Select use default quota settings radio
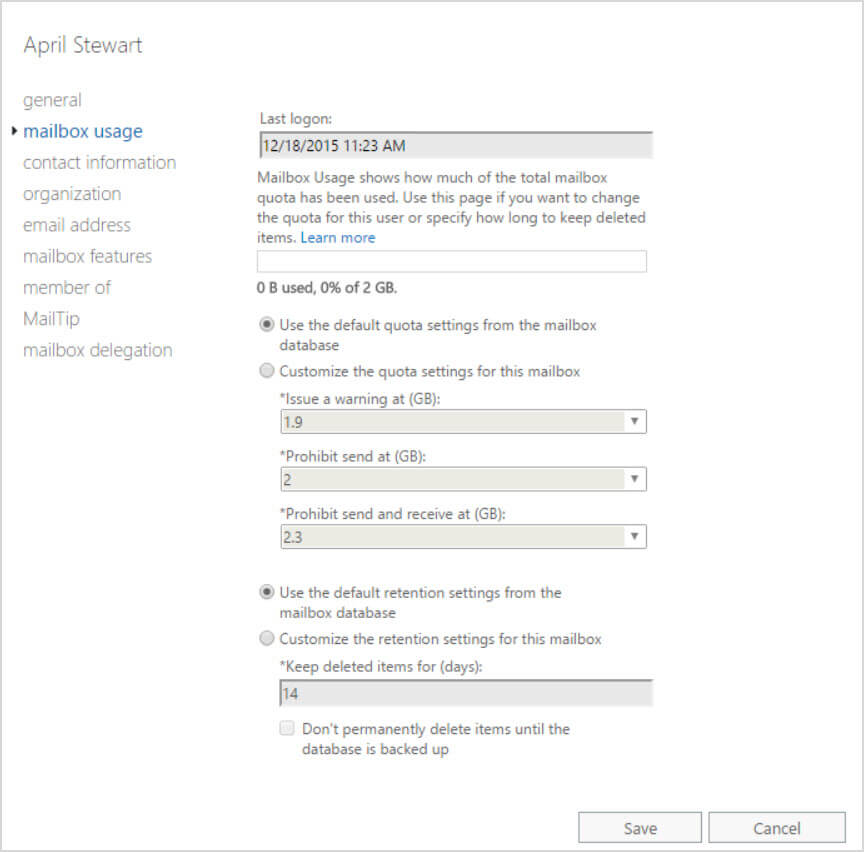 (x=267, y=325)
